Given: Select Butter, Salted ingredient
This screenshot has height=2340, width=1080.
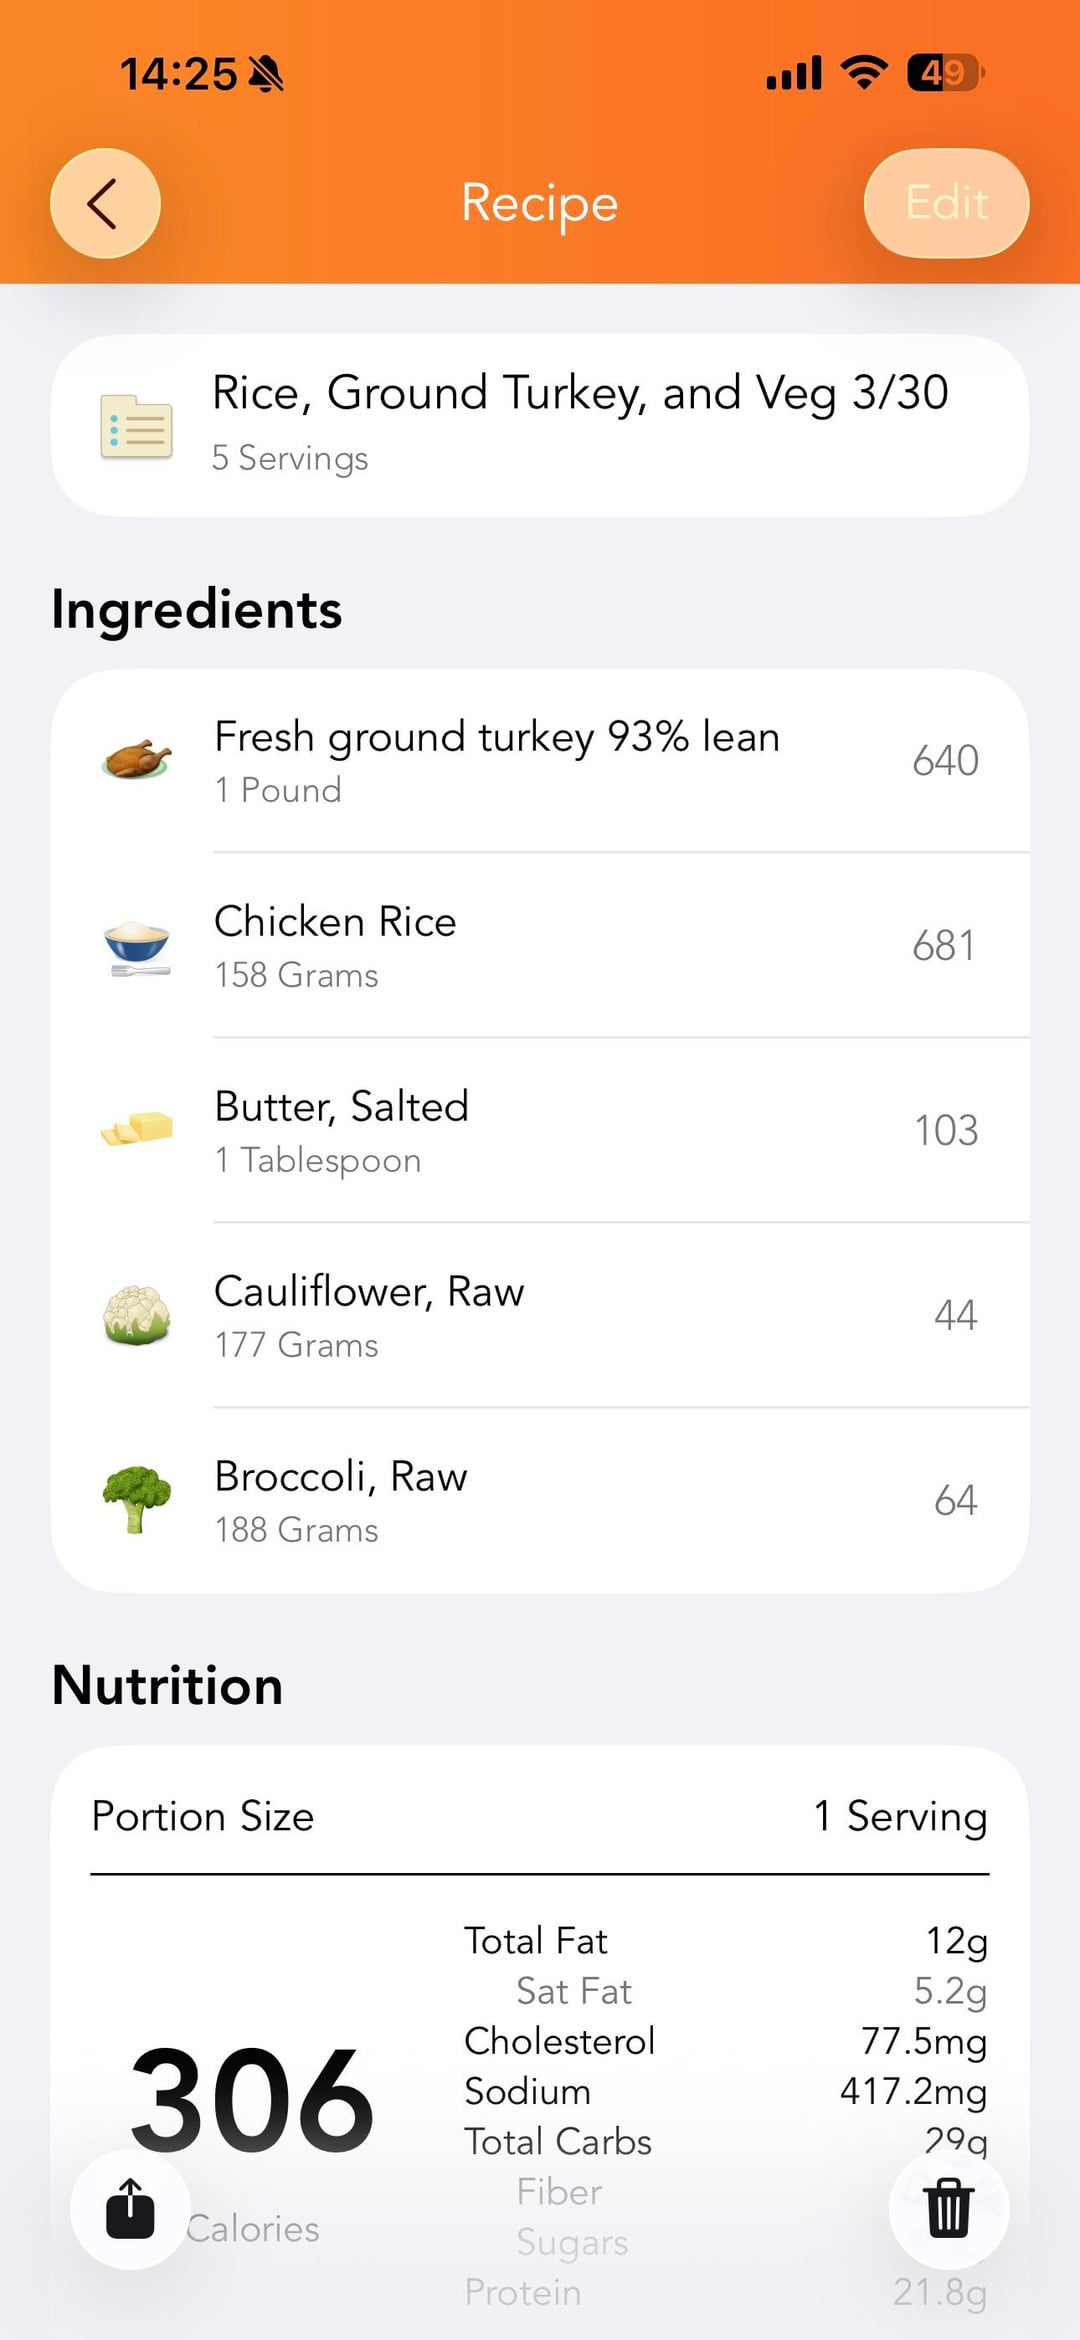Looking at the screenshot, I should point(560,1130).
